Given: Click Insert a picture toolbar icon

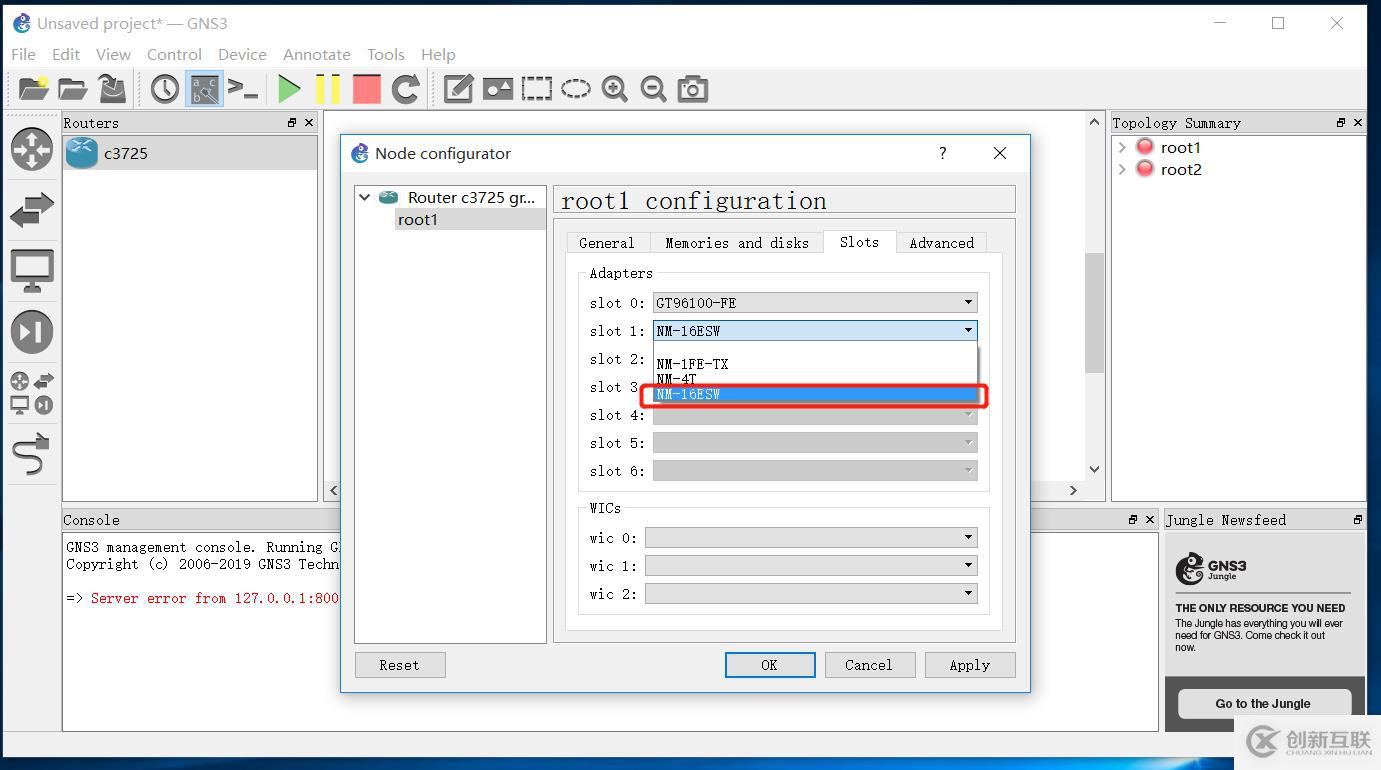Looking at the screenshot, I should pyautogui.click(x=498, y=89).
